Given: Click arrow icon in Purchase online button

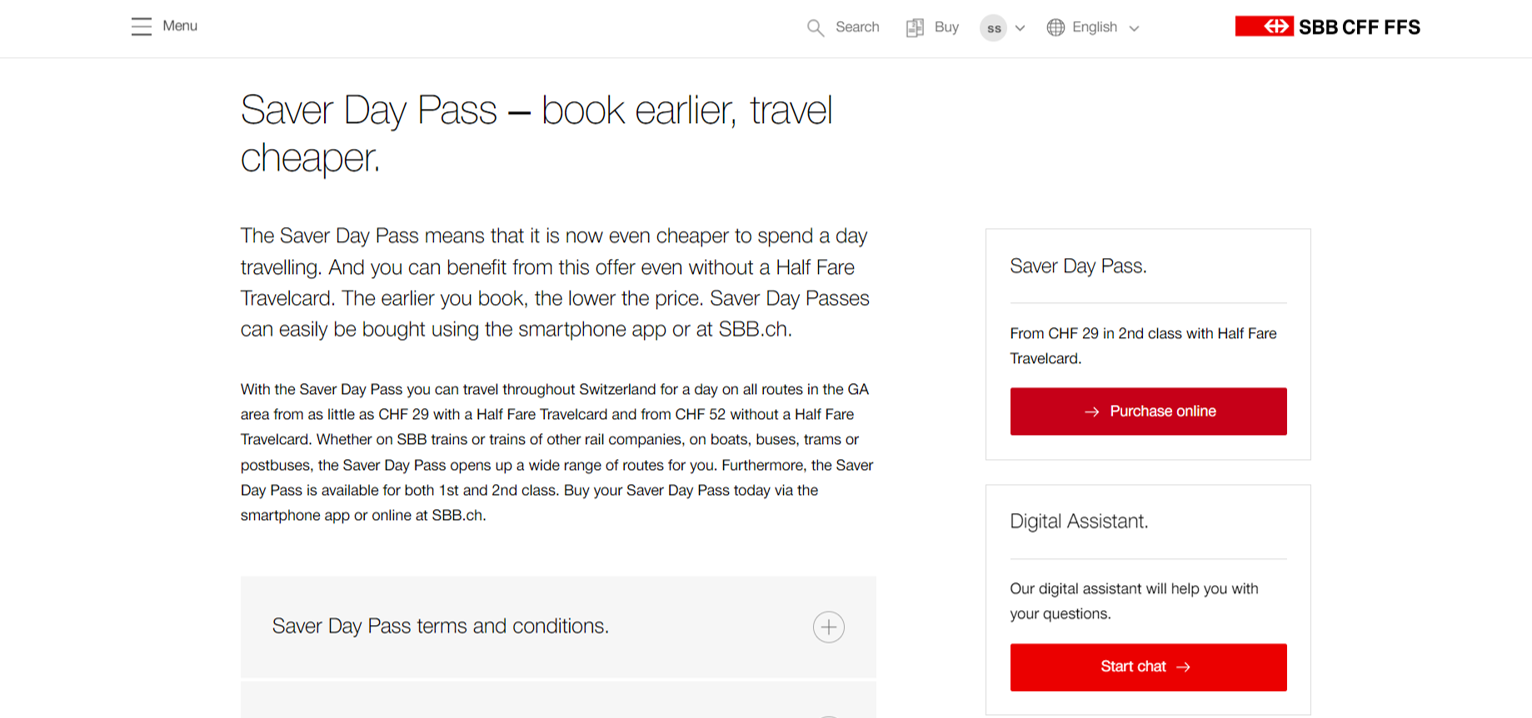Looking at the screenshot, I should pos(1092,412).
